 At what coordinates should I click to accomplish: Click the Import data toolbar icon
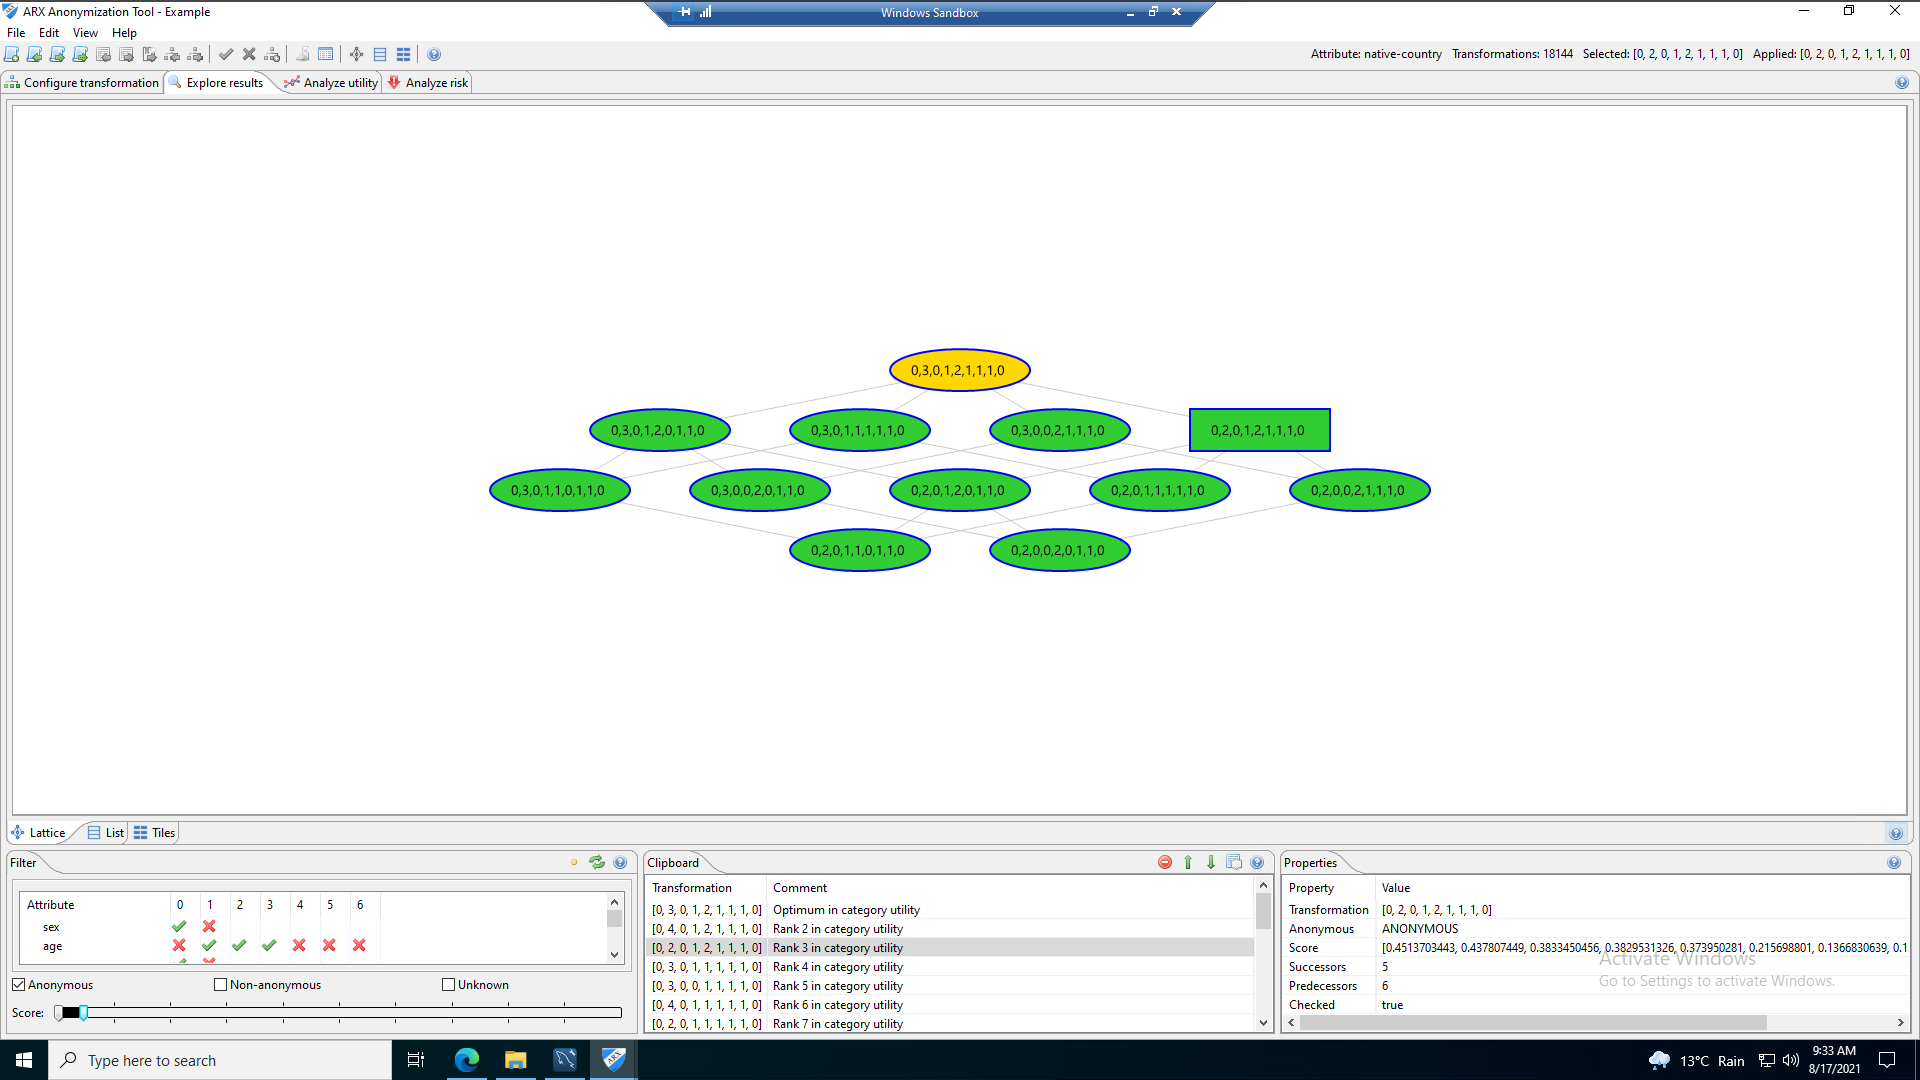(x=104, y=55)
